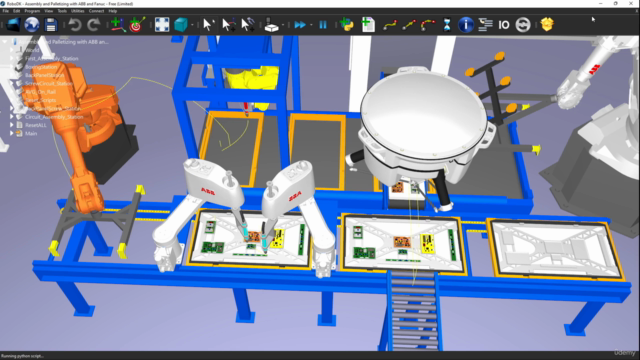Image resolution: width=640 pixels, height=360 pixels.
Task: Open the online library globe icon
Action: pyautogui.click(x=32, y=25)
